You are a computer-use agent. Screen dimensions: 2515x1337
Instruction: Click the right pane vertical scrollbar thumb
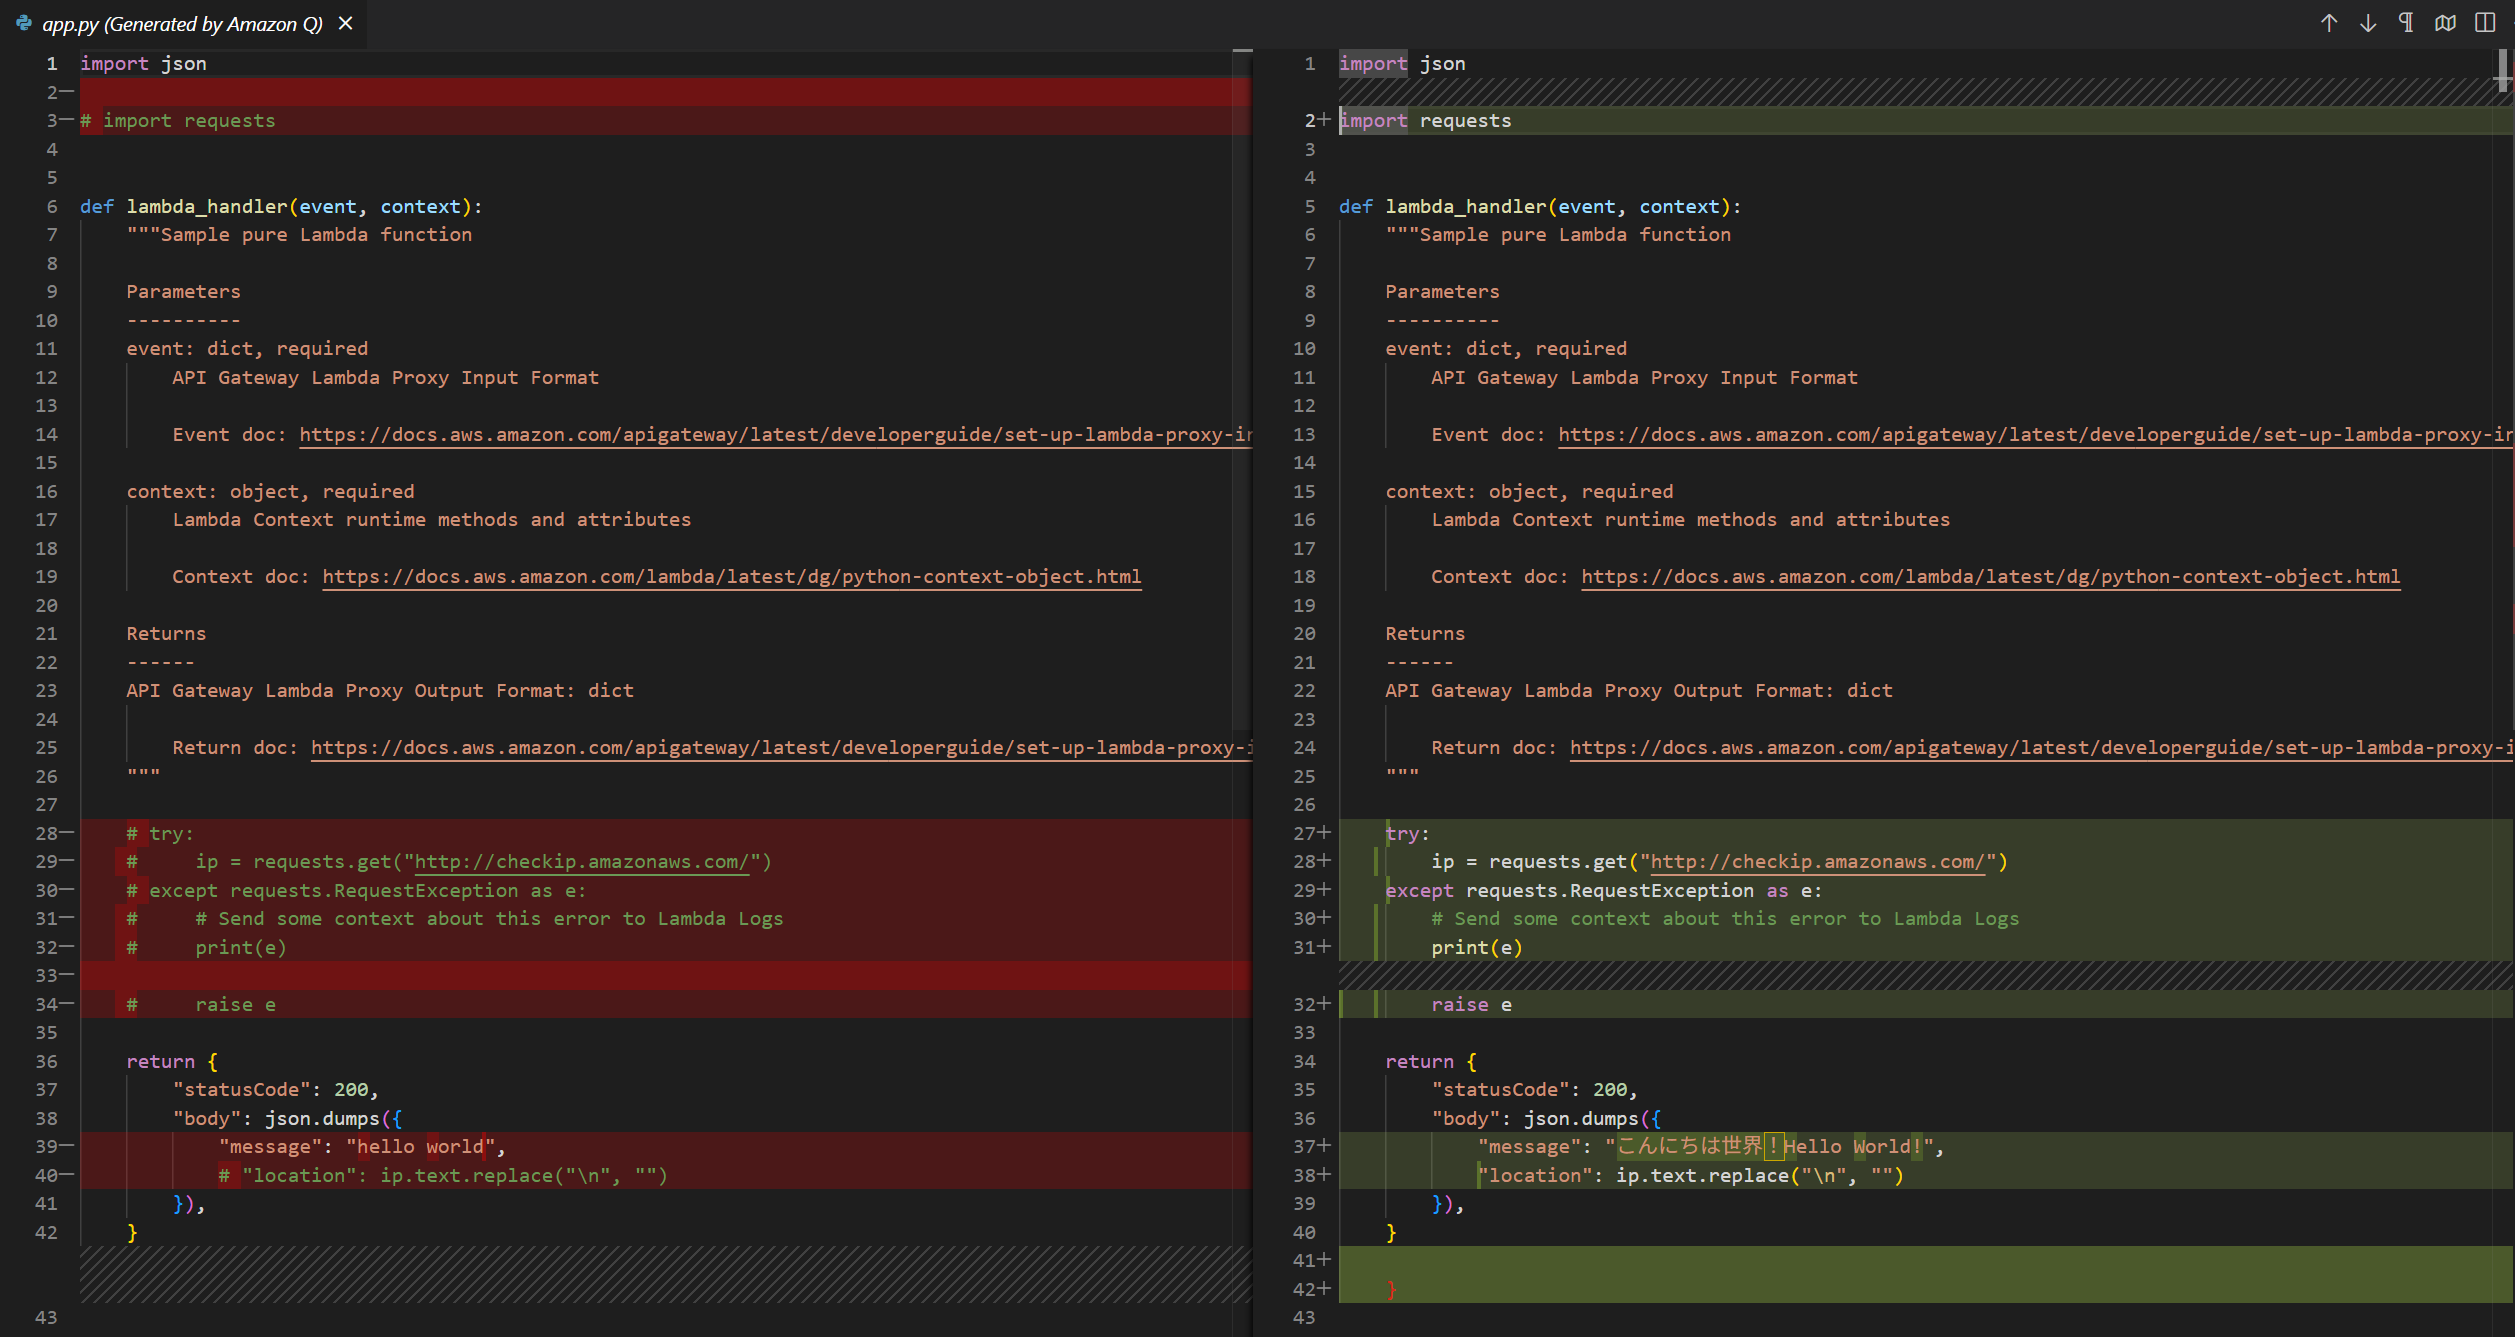click(2502, 70)
